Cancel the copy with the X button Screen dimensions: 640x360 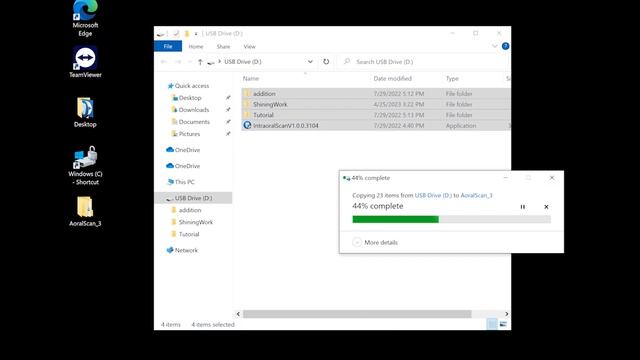tap(546, 207)
